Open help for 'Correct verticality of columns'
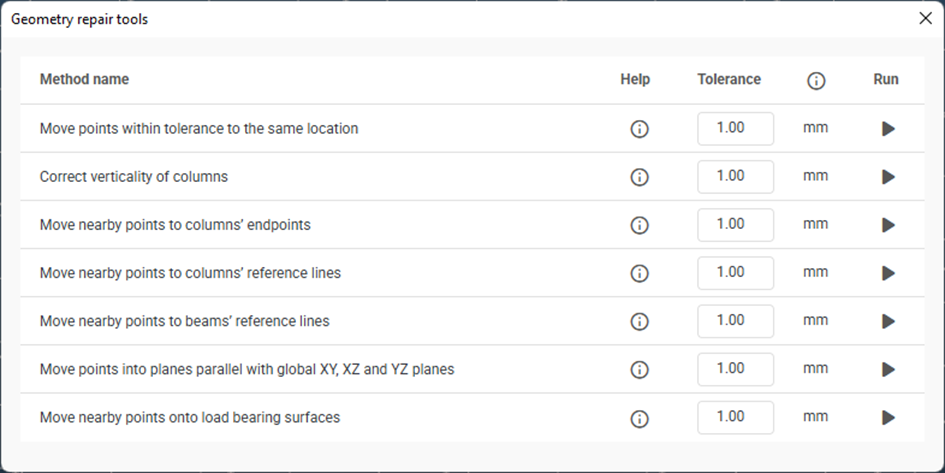 coord(640,177)
